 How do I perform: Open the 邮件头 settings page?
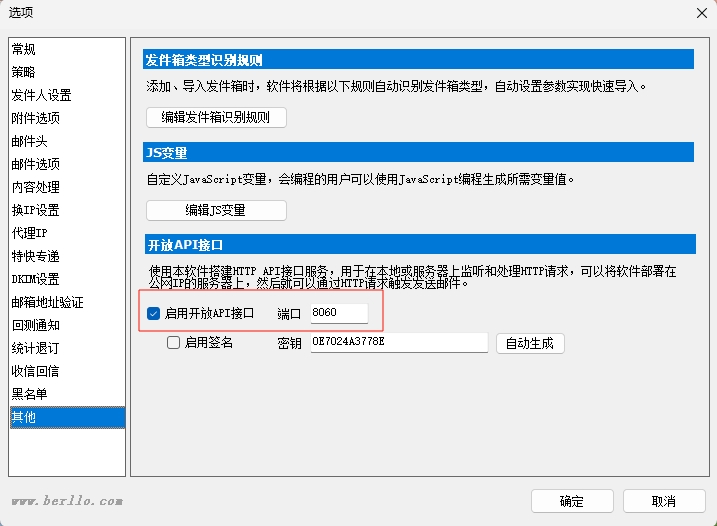click(x=29, y=141)
